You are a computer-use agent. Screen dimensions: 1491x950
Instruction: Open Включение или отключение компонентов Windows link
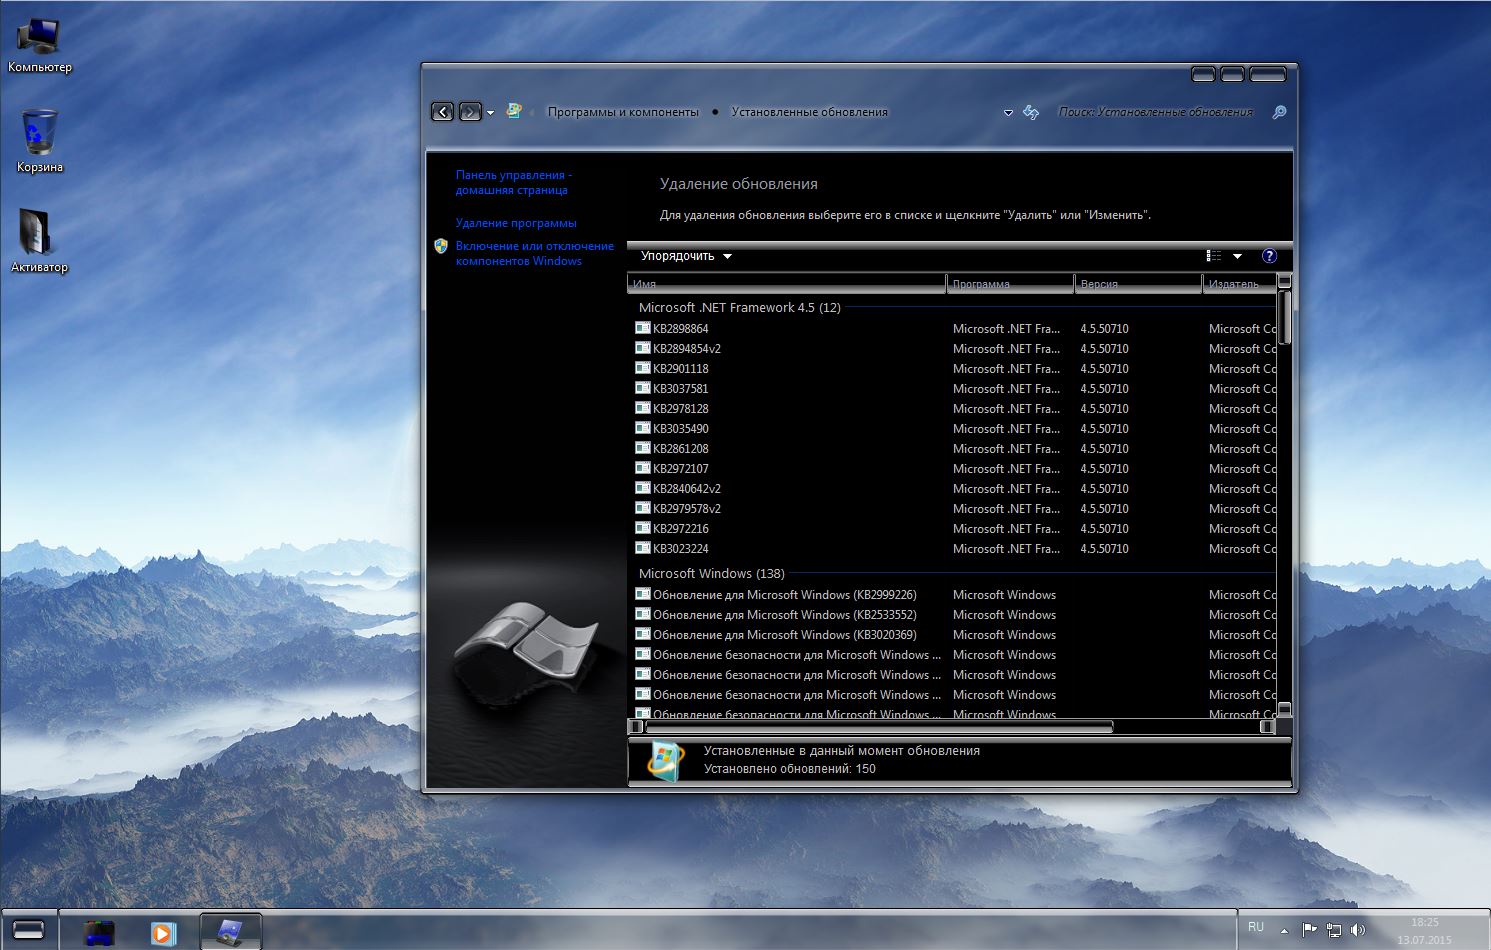534,253
